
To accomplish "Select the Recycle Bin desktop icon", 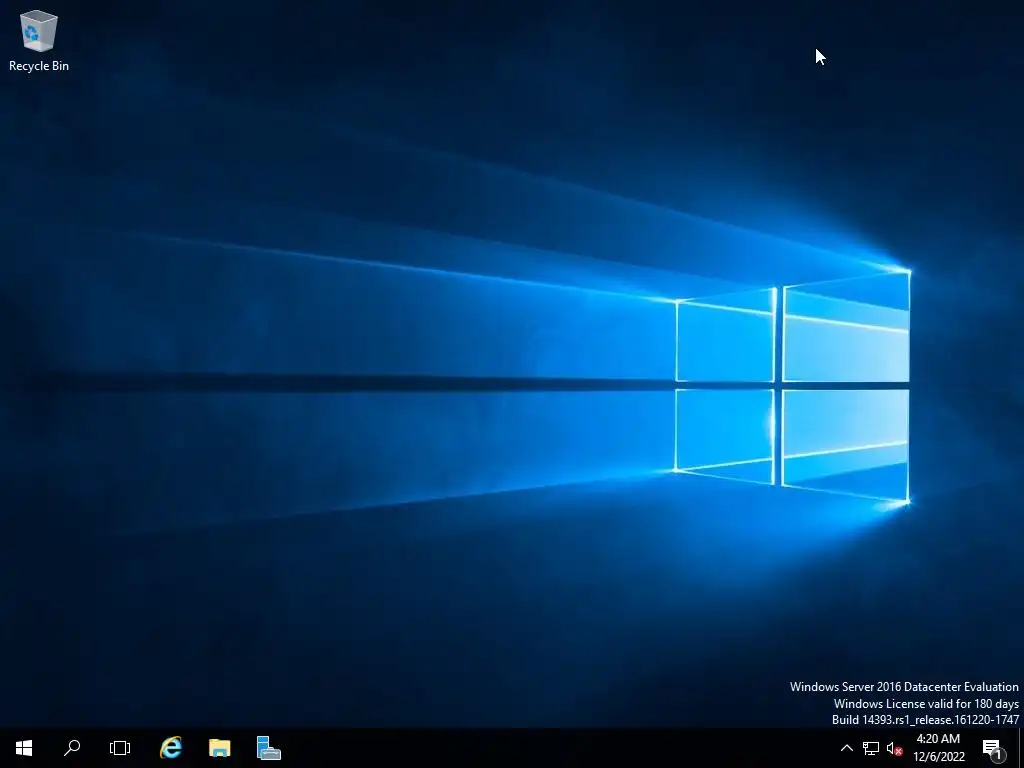I will (39, 40).
